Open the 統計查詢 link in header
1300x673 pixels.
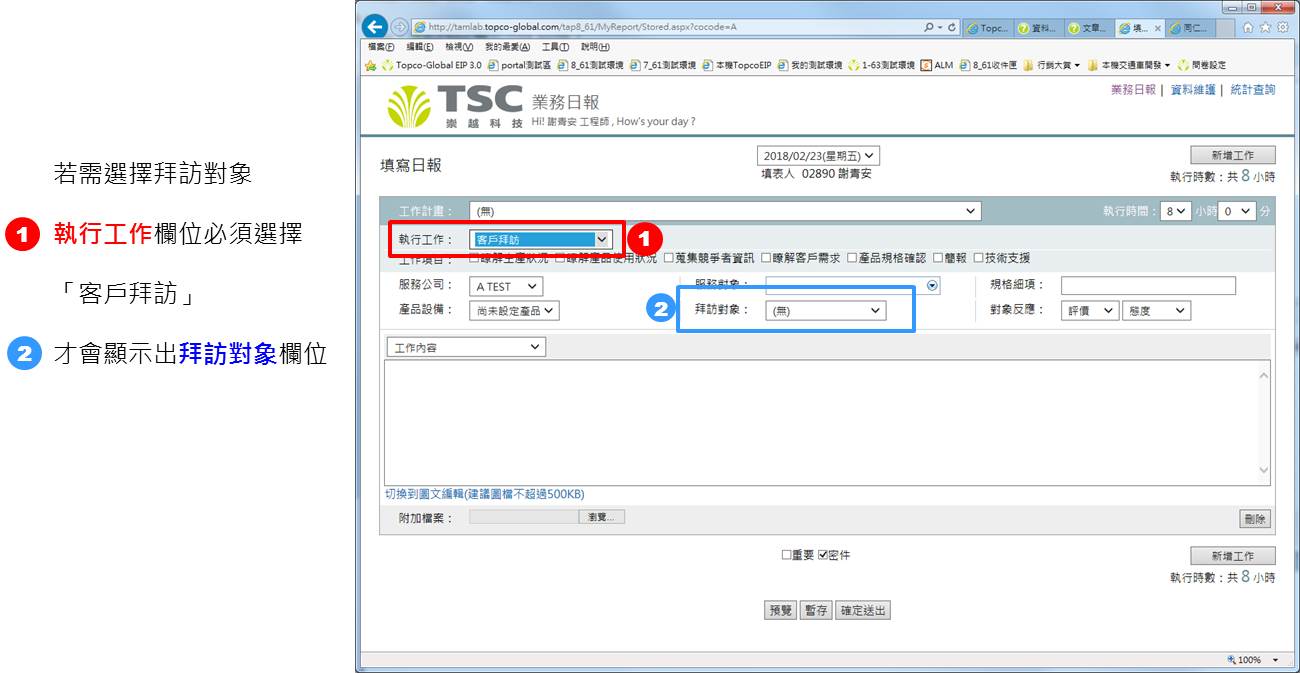[1252, 90]
